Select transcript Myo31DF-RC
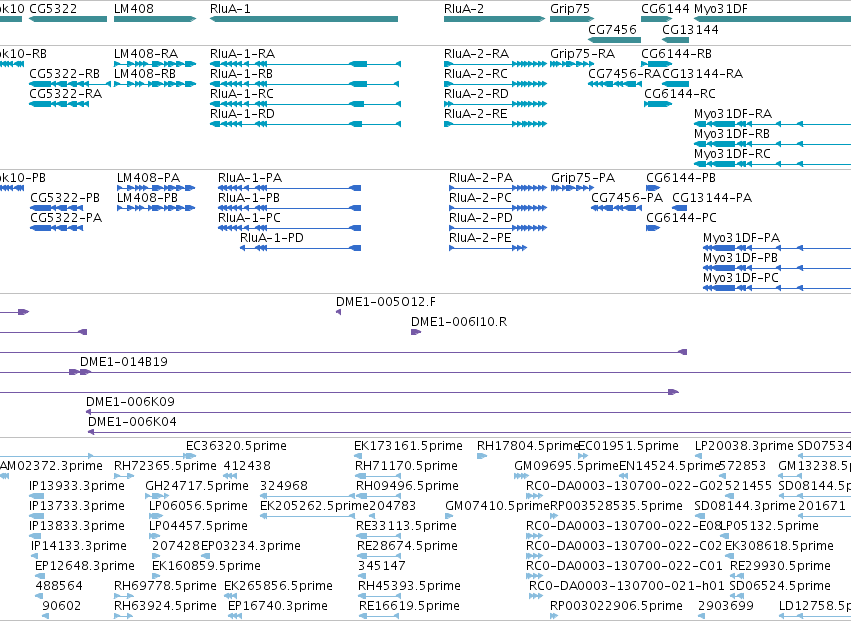 pos(772,164)
